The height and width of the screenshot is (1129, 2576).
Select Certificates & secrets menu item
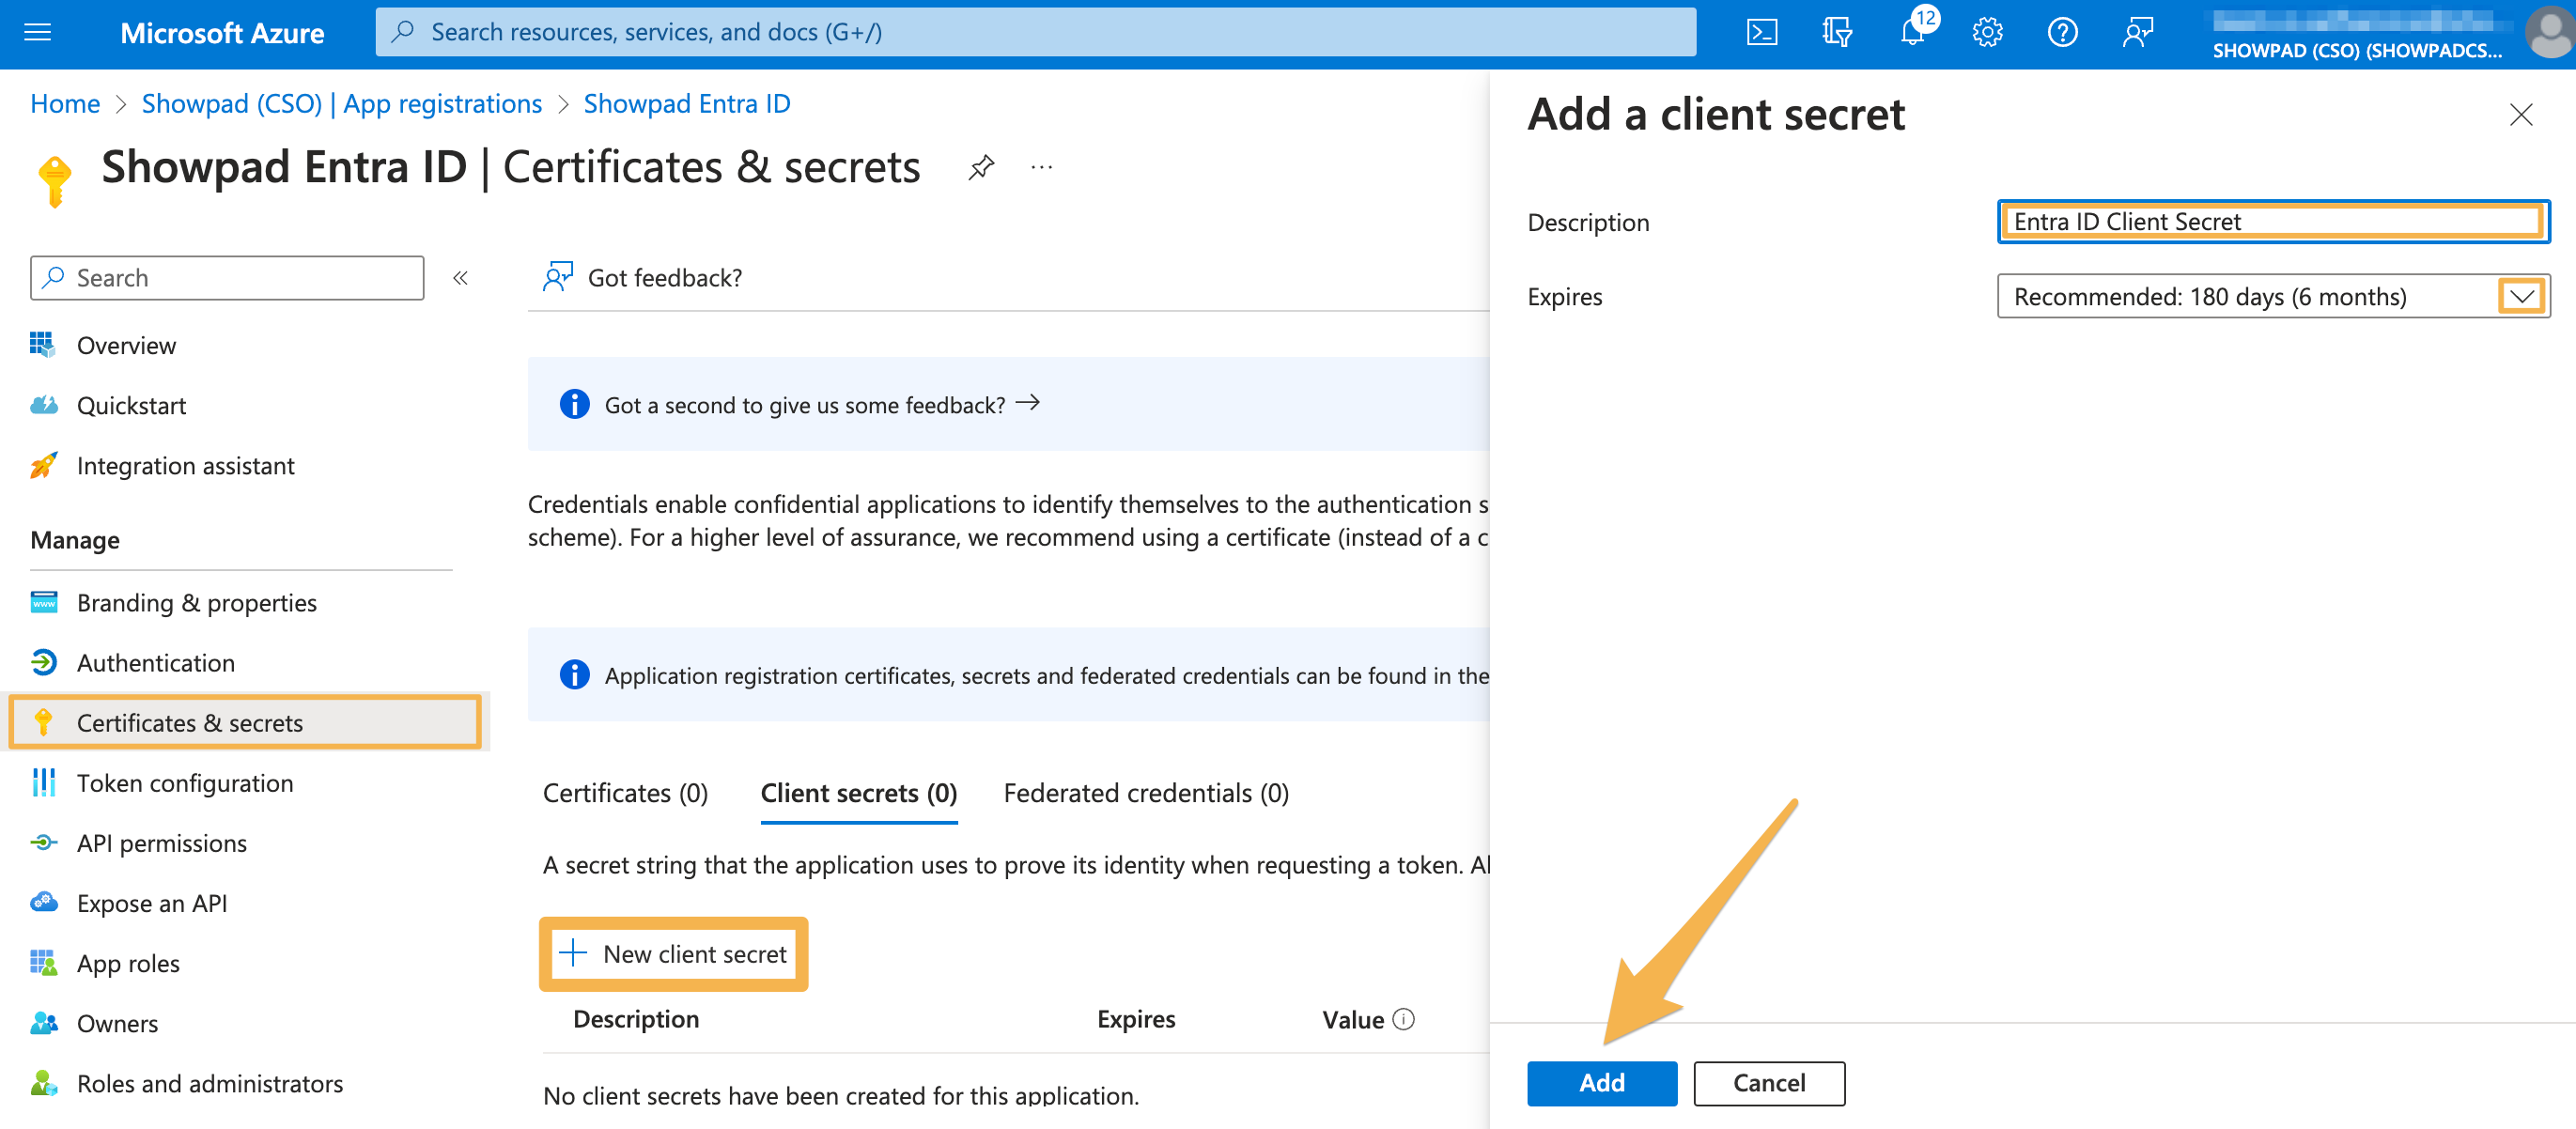pos(245,722)
